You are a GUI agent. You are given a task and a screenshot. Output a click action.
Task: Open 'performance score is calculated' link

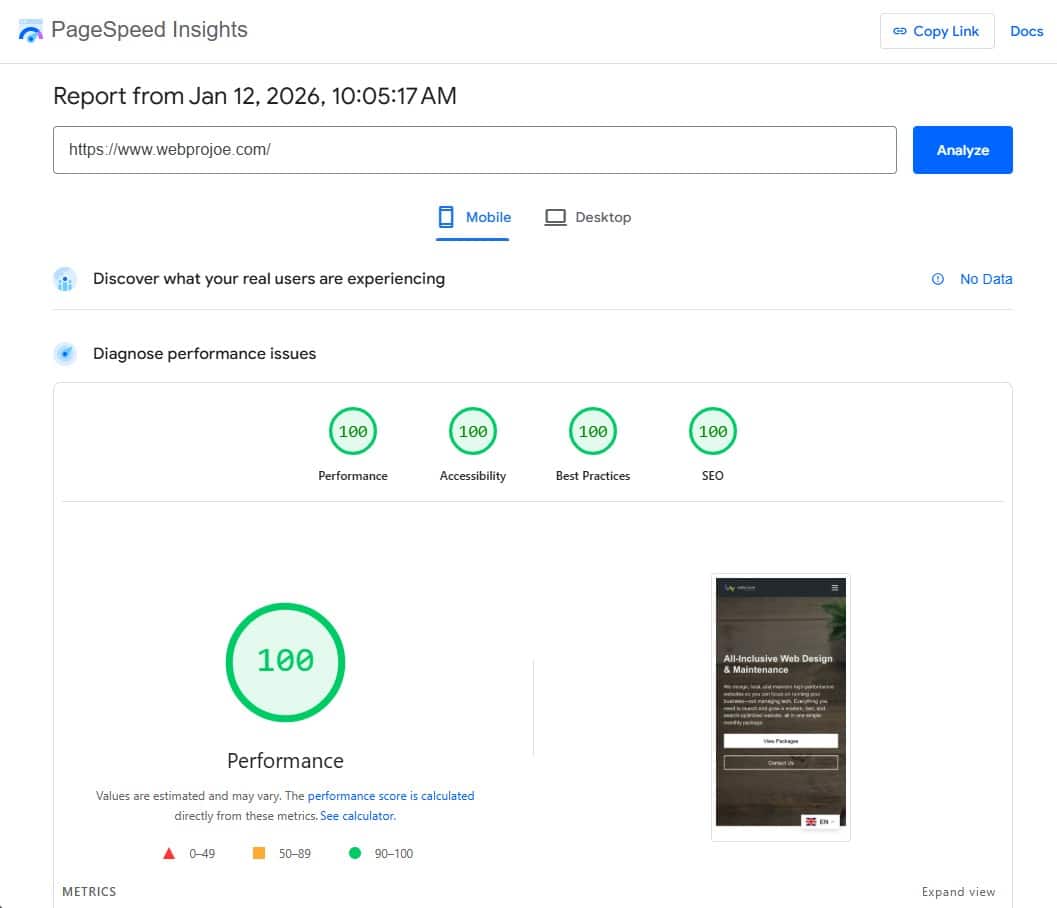391,796
